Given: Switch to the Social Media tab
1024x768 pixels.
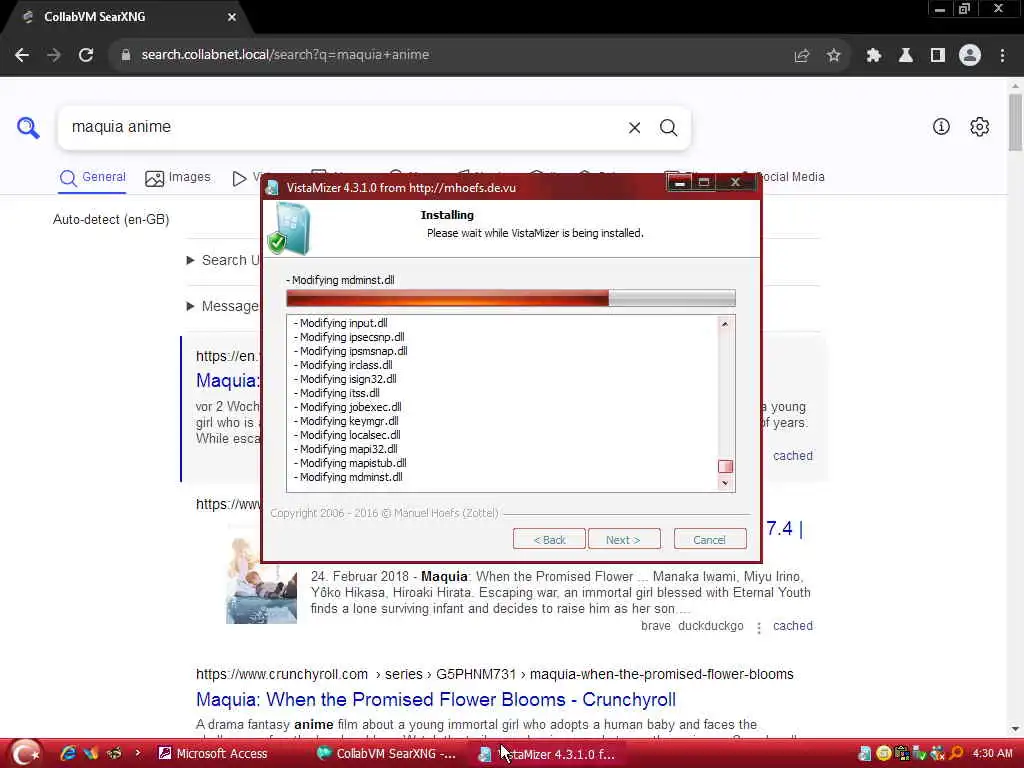Looking at the screenshot, I should [x=791, y=177].
